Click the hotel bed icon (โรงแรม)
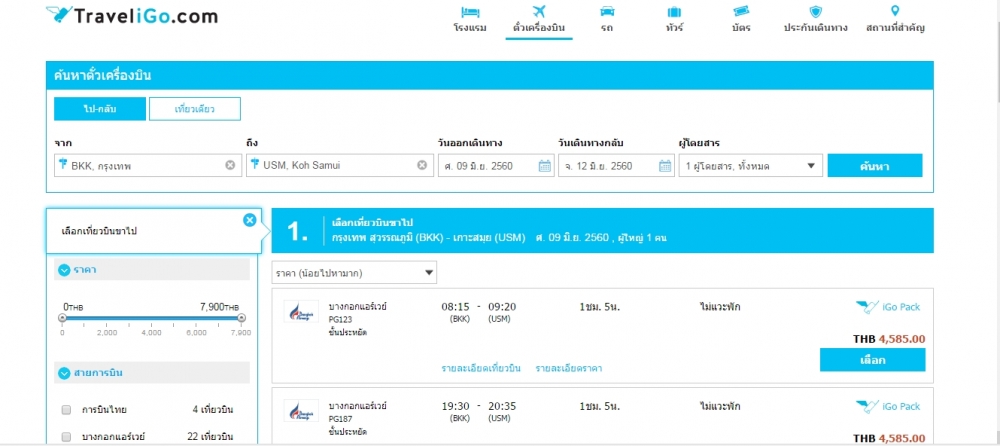The image size is (1000, 446). (469, 12)
